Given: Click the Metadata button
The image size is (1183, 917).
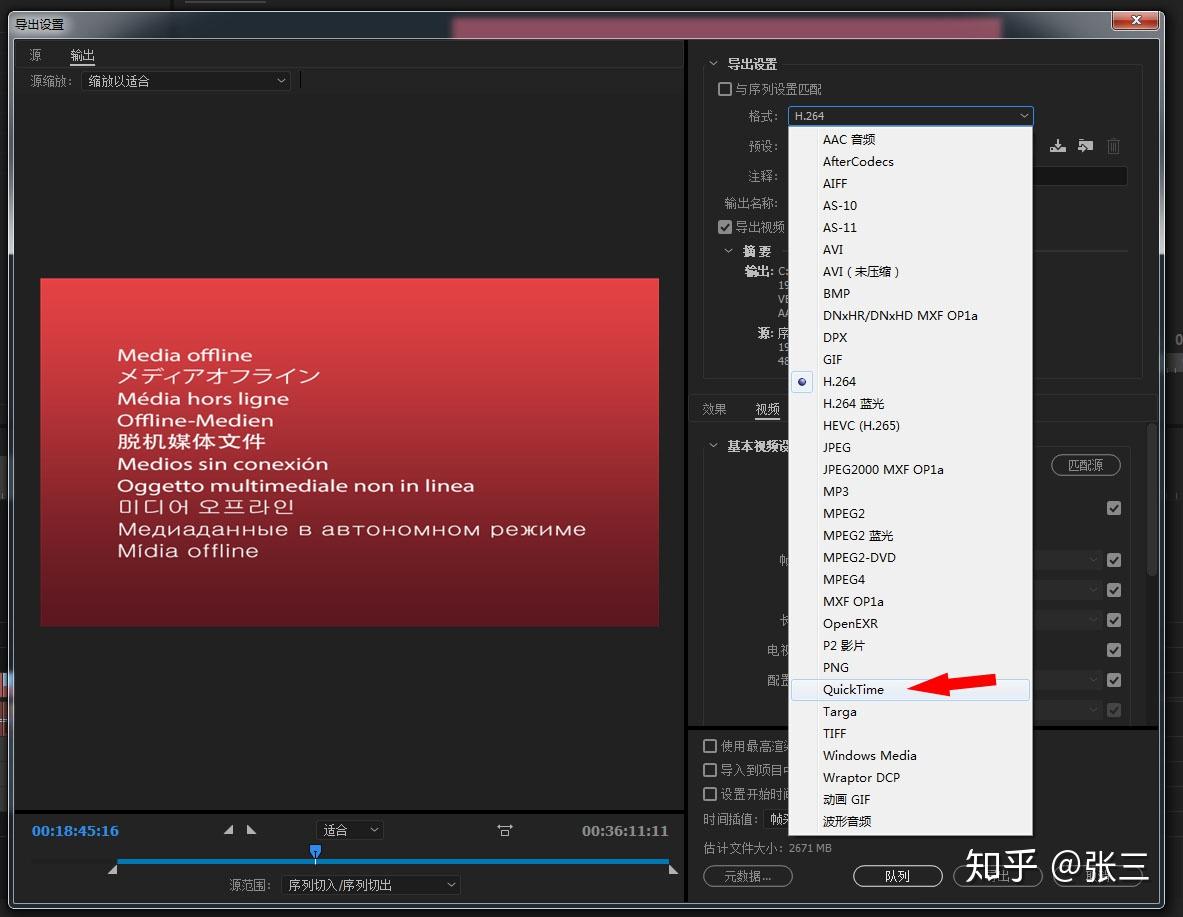Looking at the screenshot, I should click(747, 876).
